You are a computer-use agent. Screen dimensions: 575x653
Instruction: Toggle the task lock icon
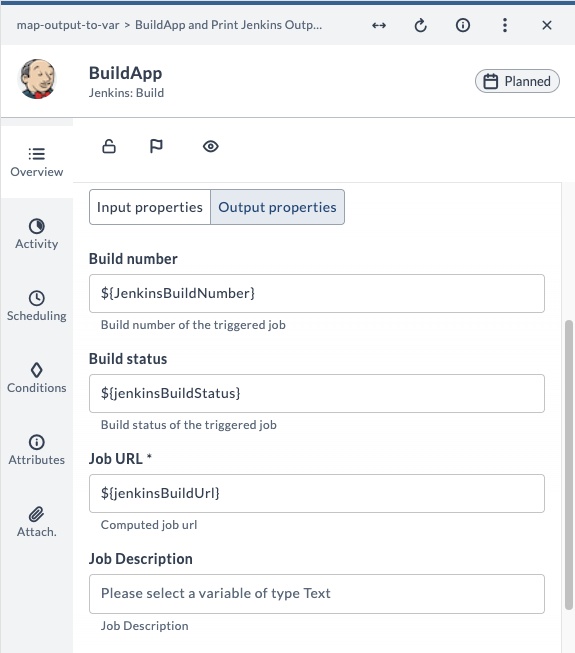(109, 146)
